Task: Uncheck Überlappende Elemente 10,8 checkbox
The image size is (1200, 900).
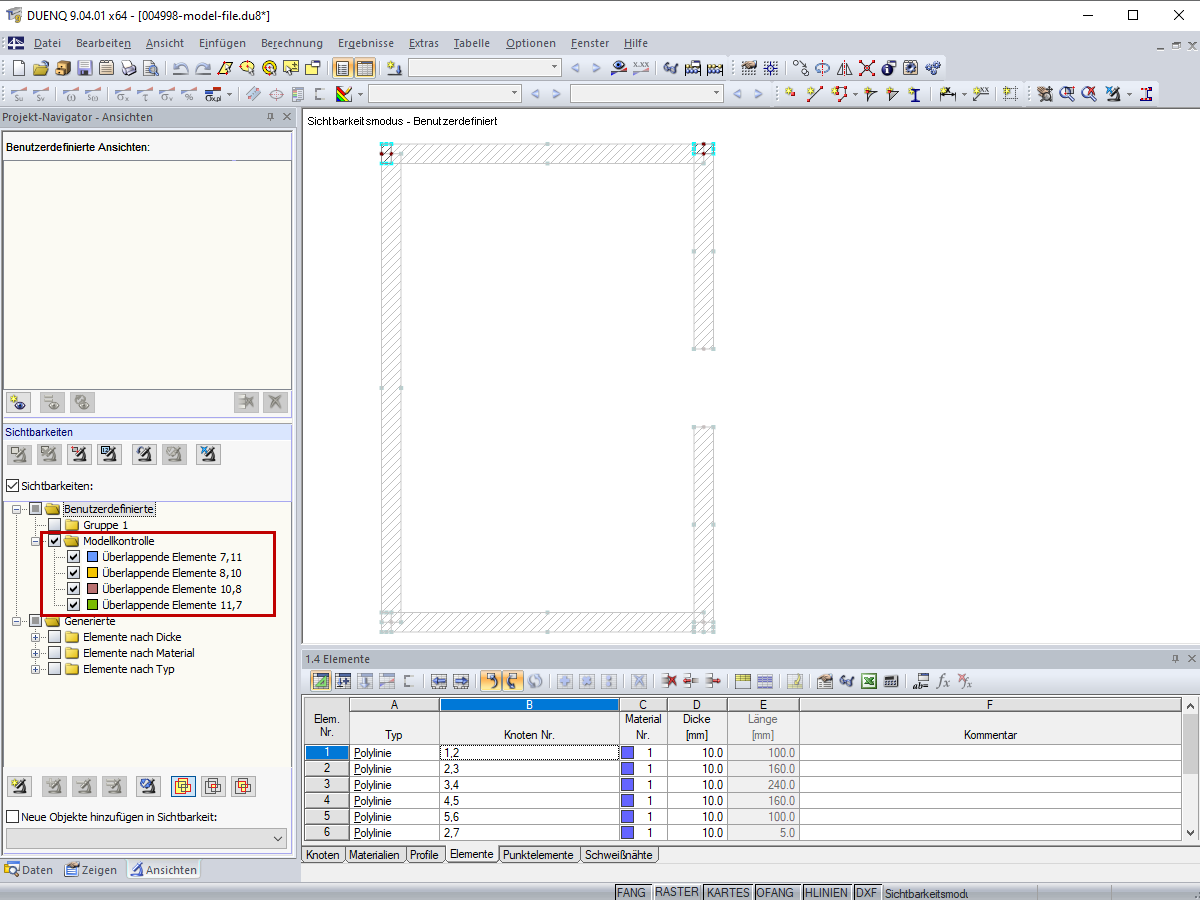Action: (73, 589)
